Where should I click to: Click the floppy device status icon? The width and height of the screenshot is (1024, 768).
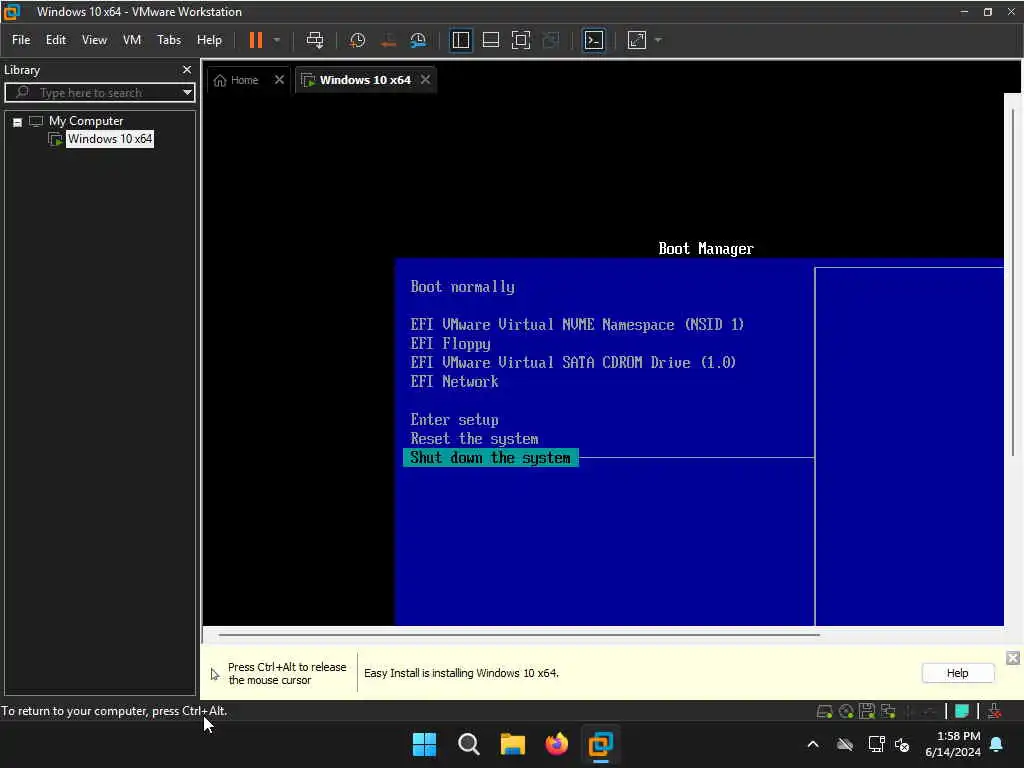[x=867, y=711]
